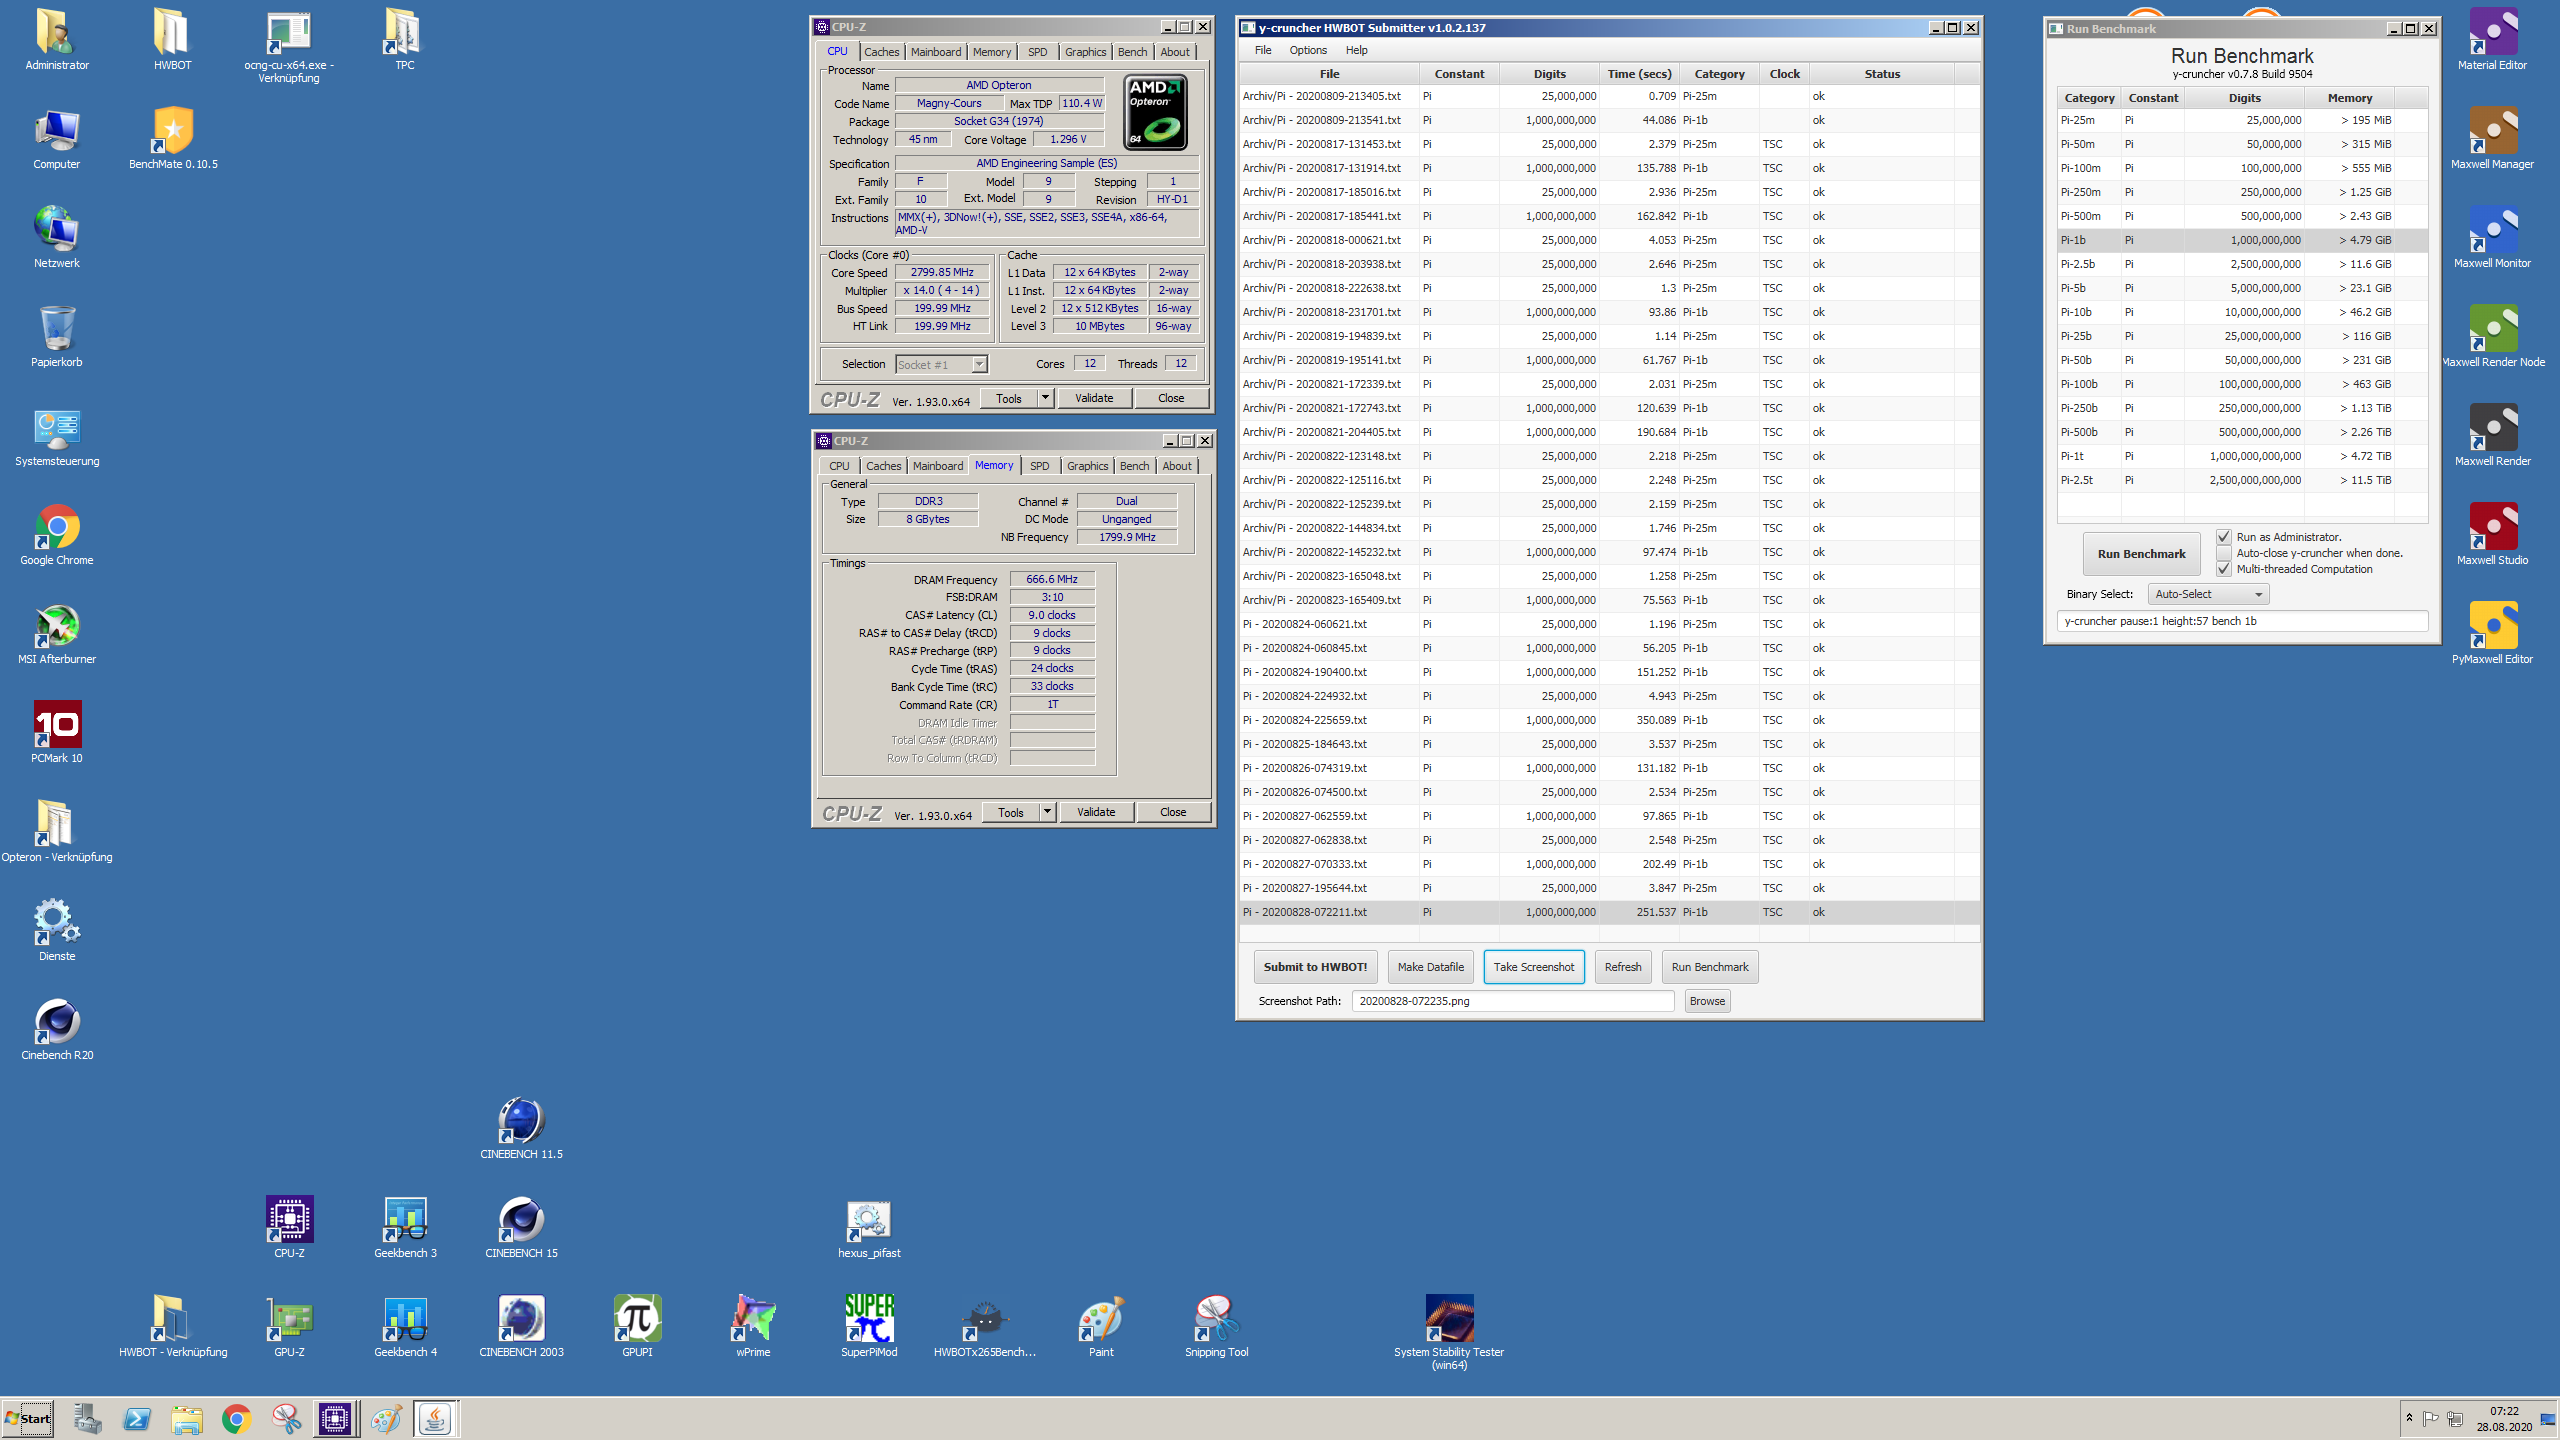
Task: Open HWBOTx265Bench desktop shortcut
Action: coord(985,1326)
